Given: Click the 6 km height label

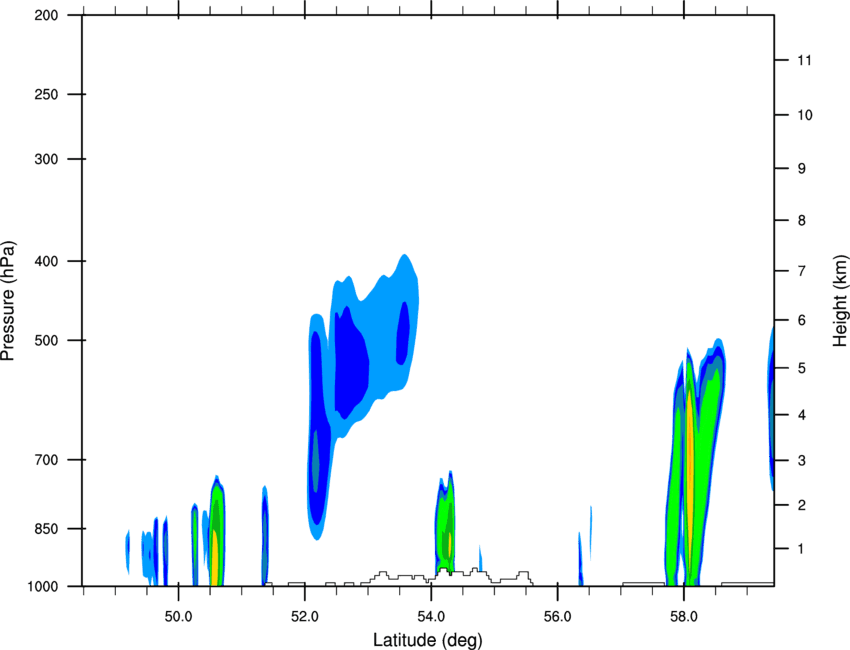Looking at the screenshot, I should point(802,320).
